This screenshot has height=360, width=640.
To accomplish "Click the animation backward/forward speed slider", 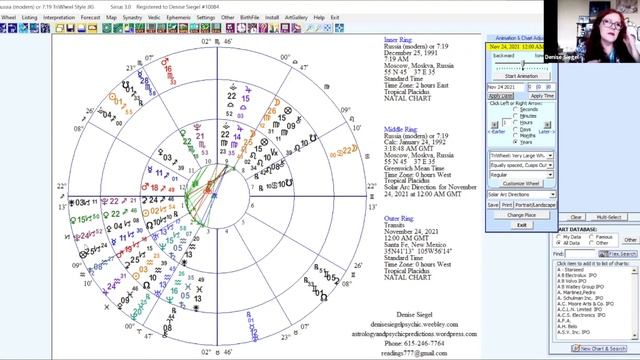I will [523, 63].
